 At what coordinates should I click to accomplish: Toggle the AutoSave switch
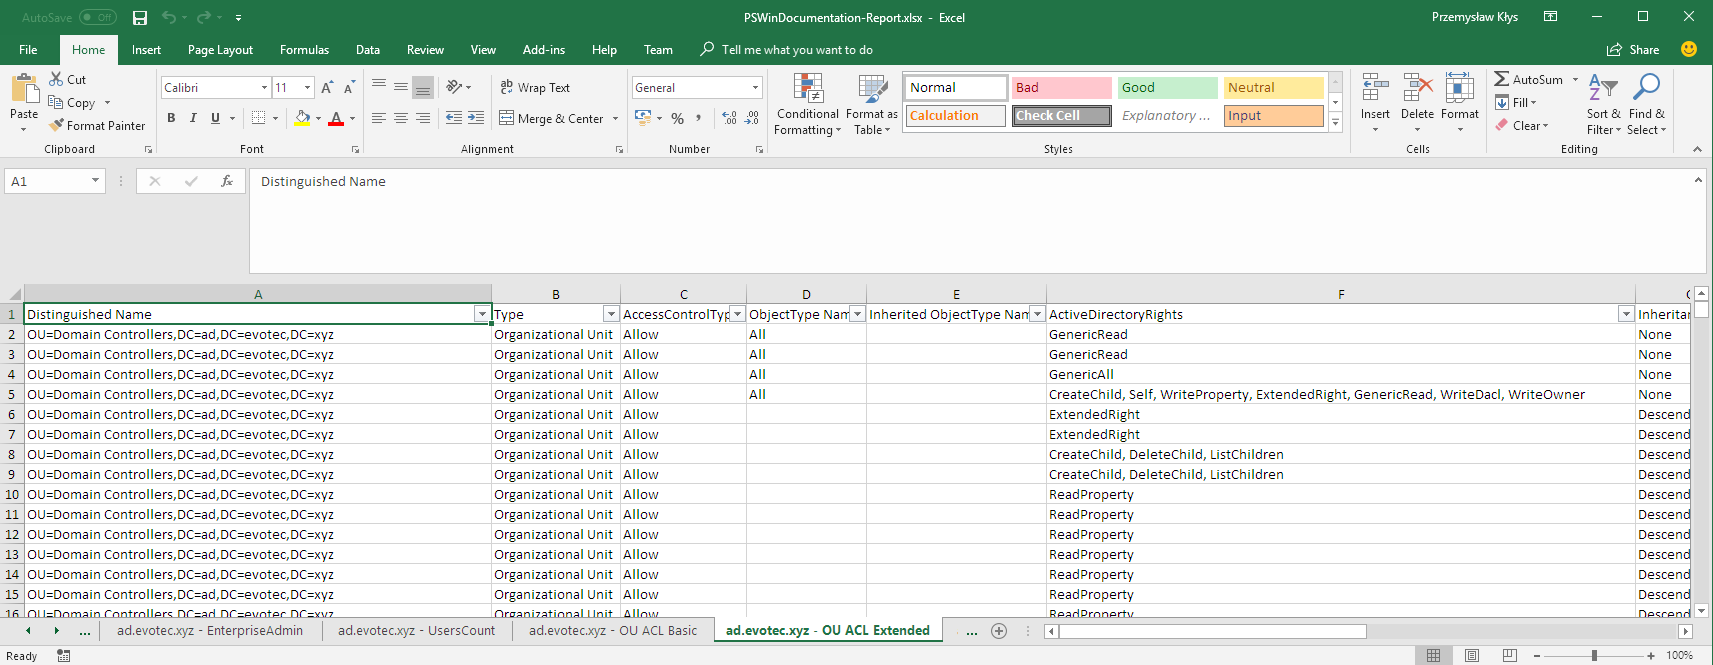pos(97,18)
